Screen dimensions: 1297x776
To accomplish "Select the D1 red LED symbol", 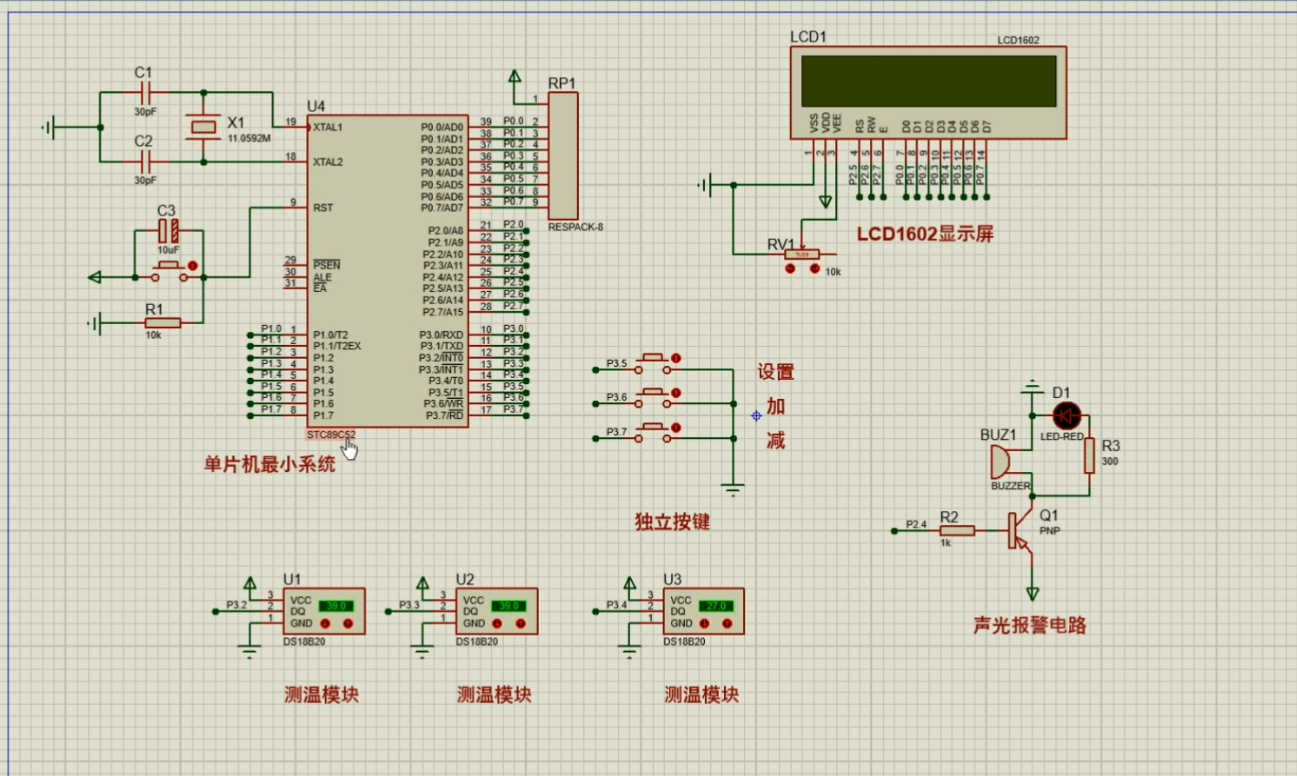I will click(x=1068, y=416).
